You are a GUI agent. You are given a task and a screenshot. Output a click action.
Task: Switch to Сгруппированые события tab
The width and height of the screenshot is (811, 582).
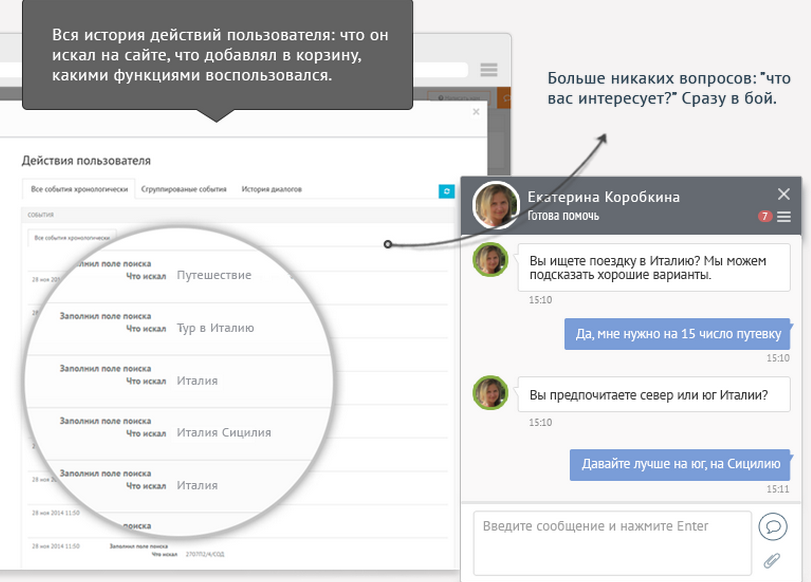[184, 189]
